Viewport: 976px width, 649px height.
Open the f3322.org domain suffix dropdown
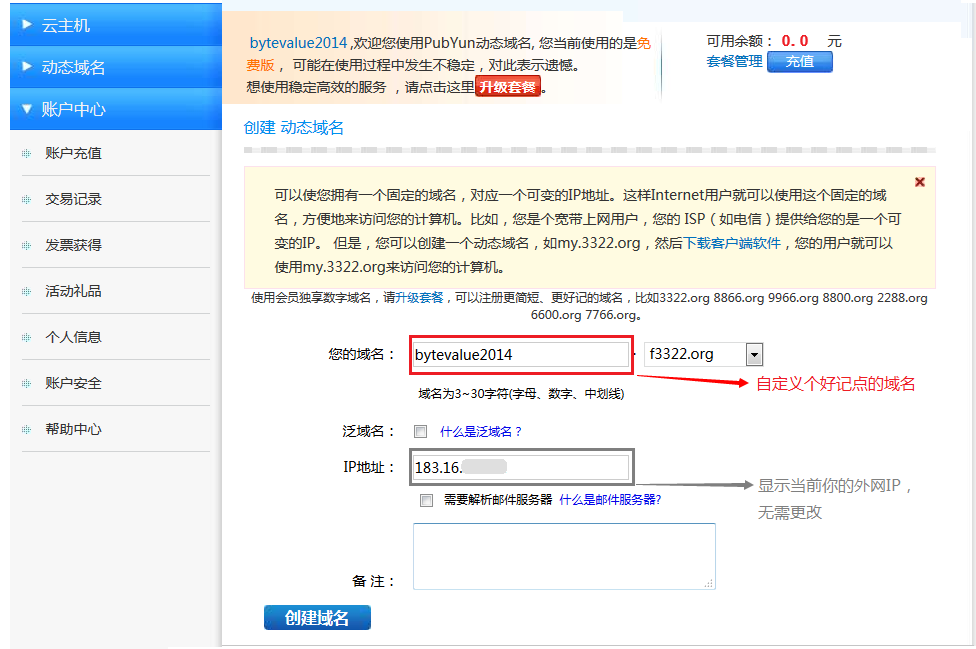[754, 354]
